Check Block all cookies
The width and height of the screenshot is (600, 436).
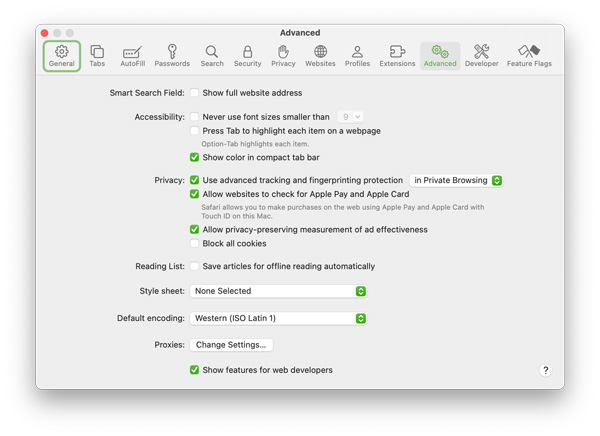click(194, 243)
